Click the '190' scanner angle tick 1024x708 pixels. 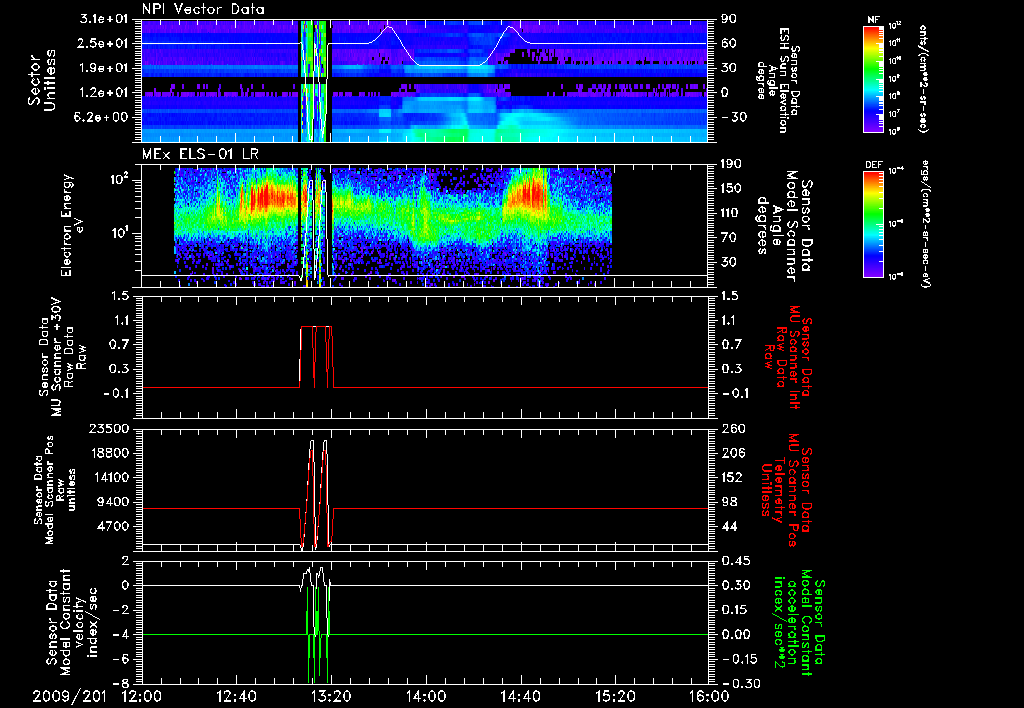733,164
